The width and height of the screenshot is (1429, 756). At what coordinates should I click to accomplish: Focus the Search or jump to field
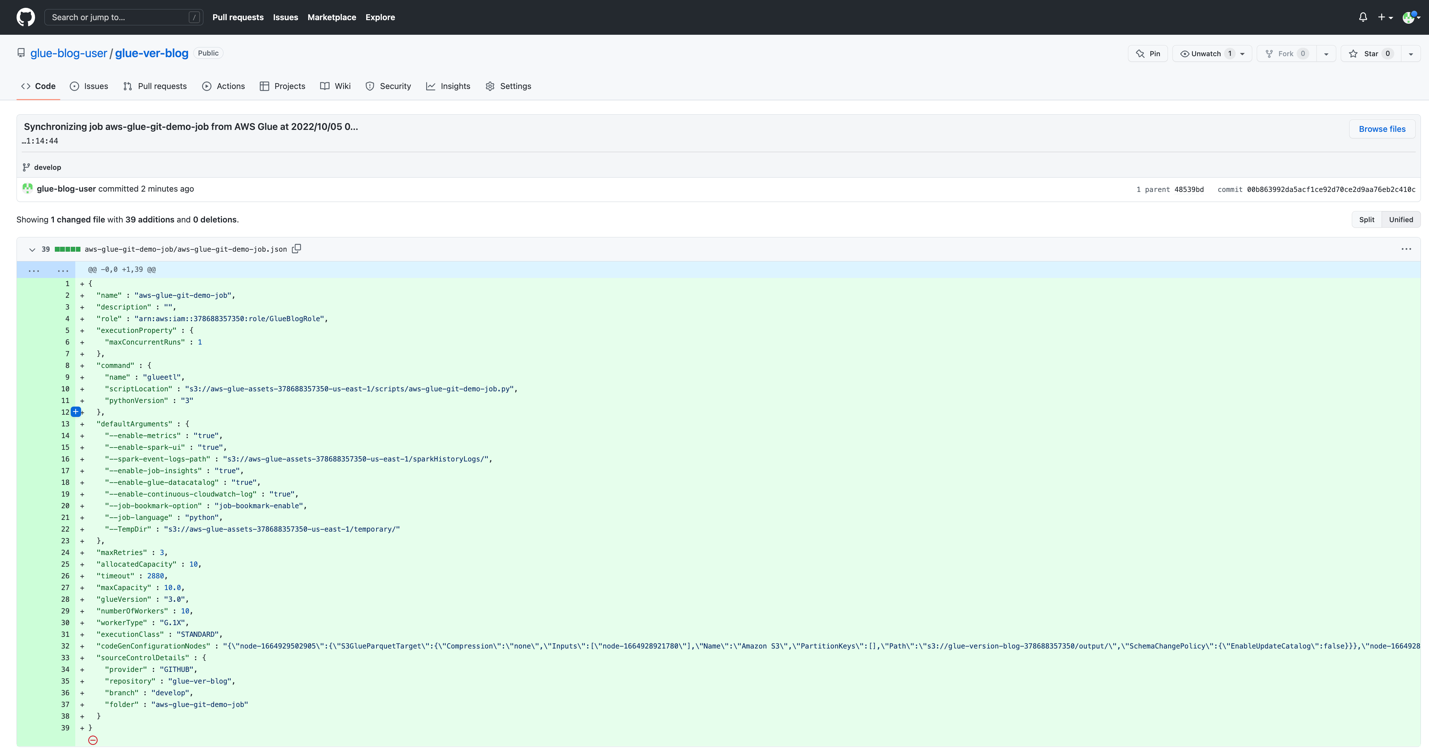(123, 17)
